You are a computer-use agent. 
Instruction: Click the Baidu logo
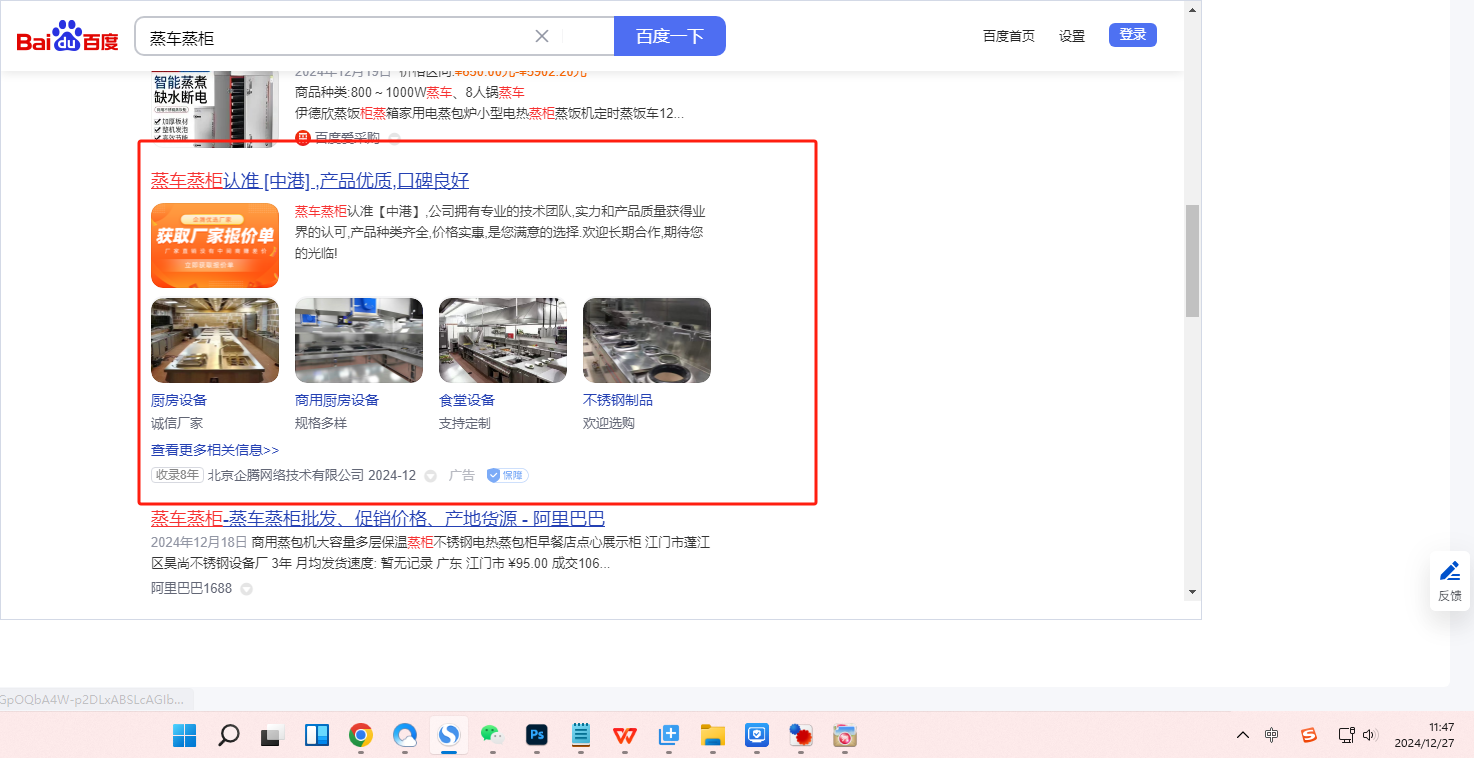point(67,37)
